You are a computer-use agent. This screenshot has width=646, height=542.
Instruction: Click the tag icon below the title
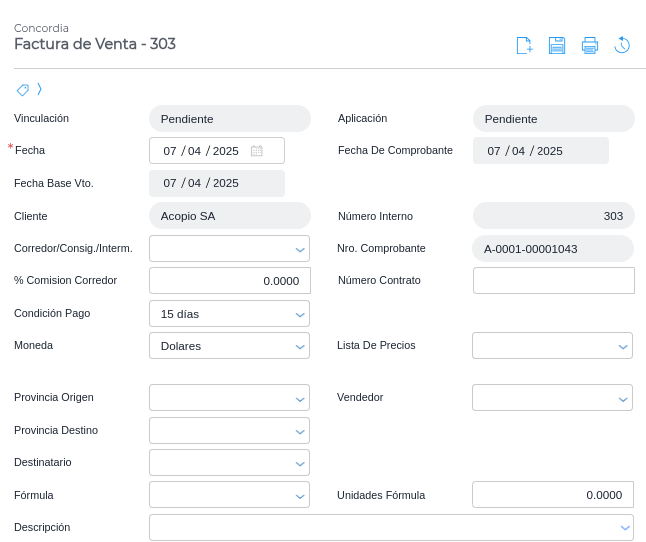click(22, 89)
